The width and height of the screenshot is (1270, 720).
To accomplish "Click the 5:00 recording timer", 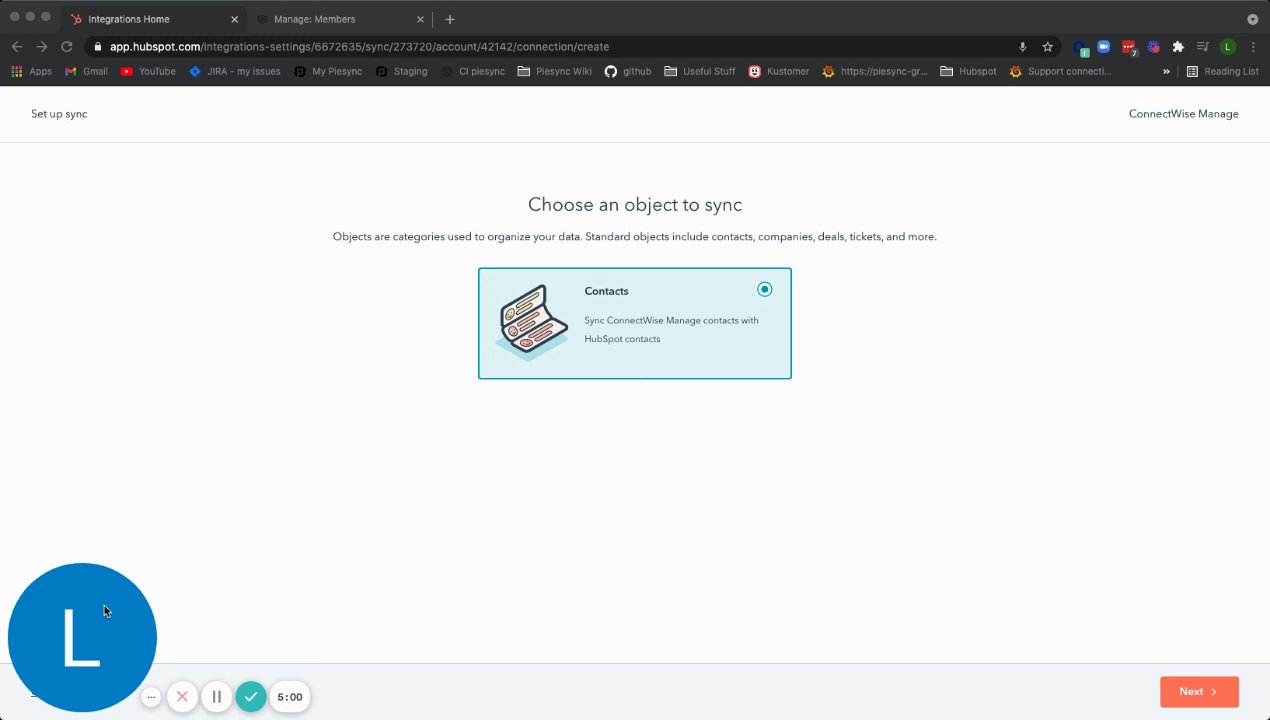I will tap(290, 697).
